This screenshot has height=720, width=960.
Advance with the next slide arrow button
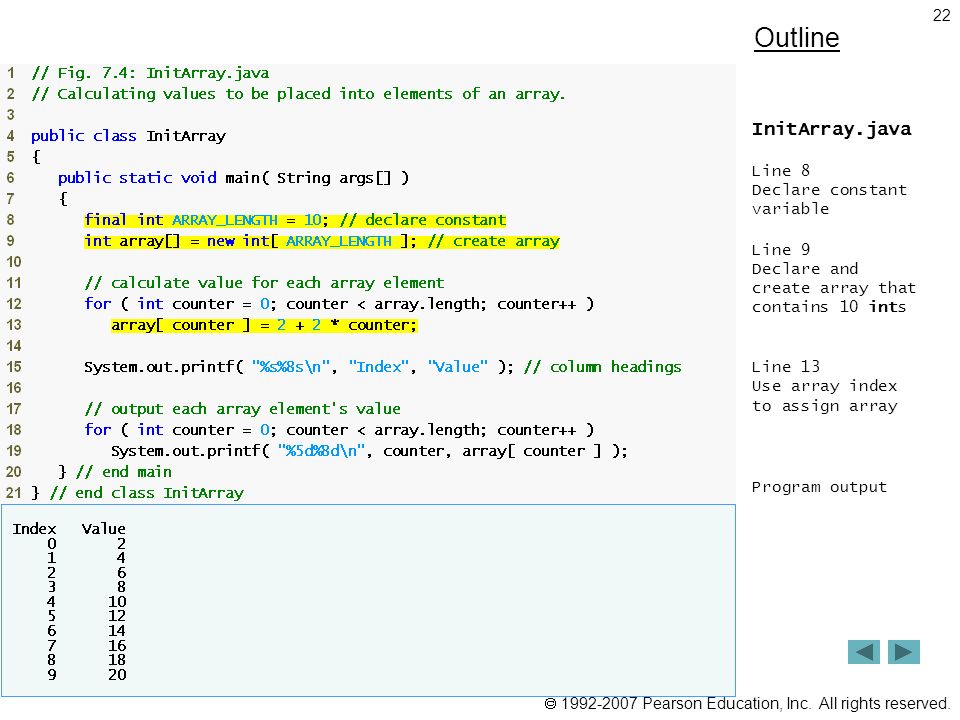click(904, 652)
